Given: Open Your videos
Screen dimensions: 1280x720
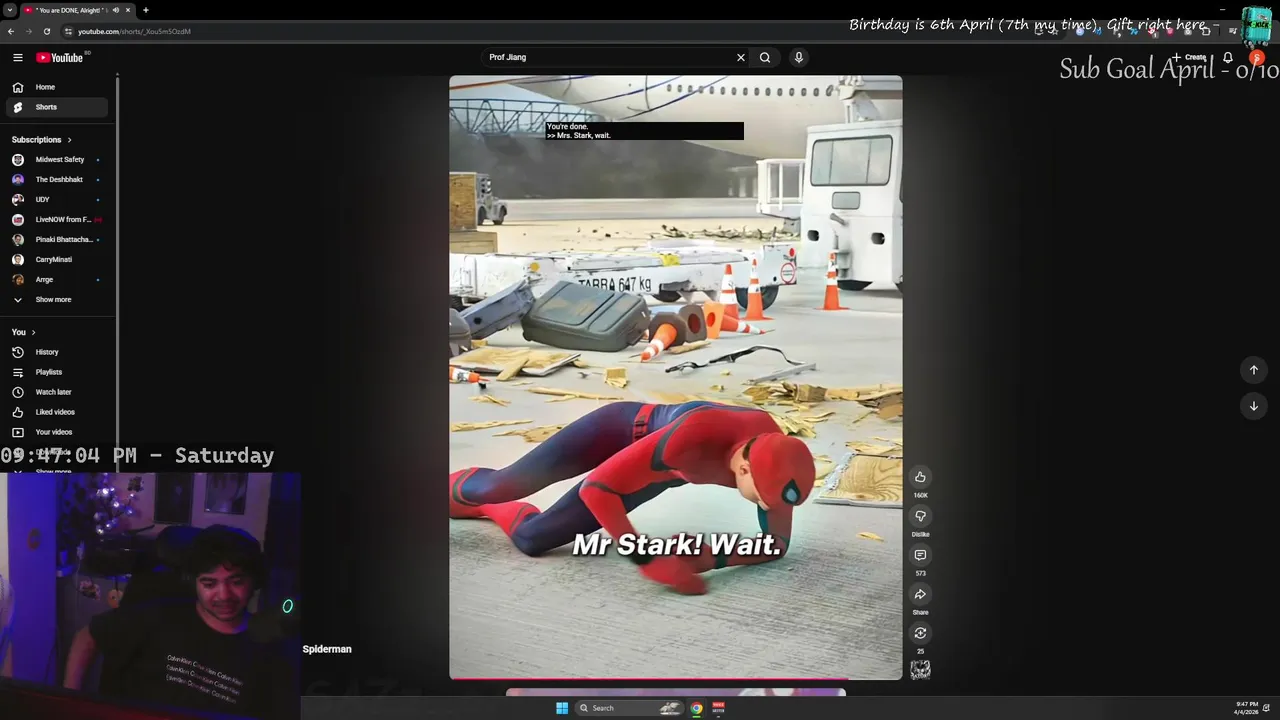Looking at the screenshot, I should coord(56,432).
